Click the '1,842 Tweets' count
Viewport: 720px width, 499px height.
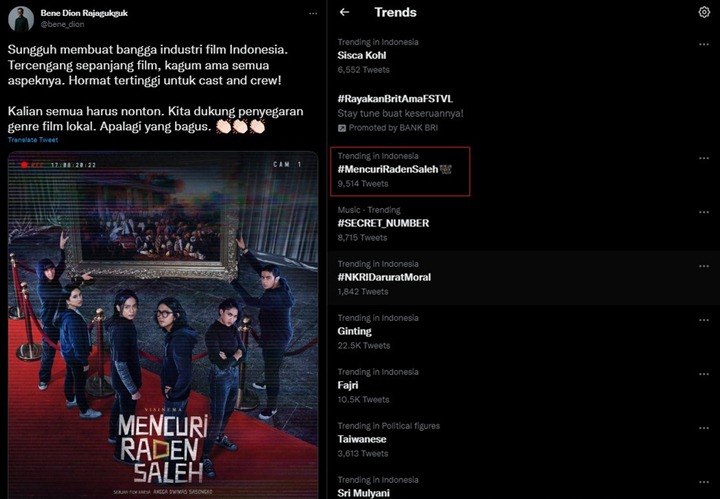coord(363,292)
